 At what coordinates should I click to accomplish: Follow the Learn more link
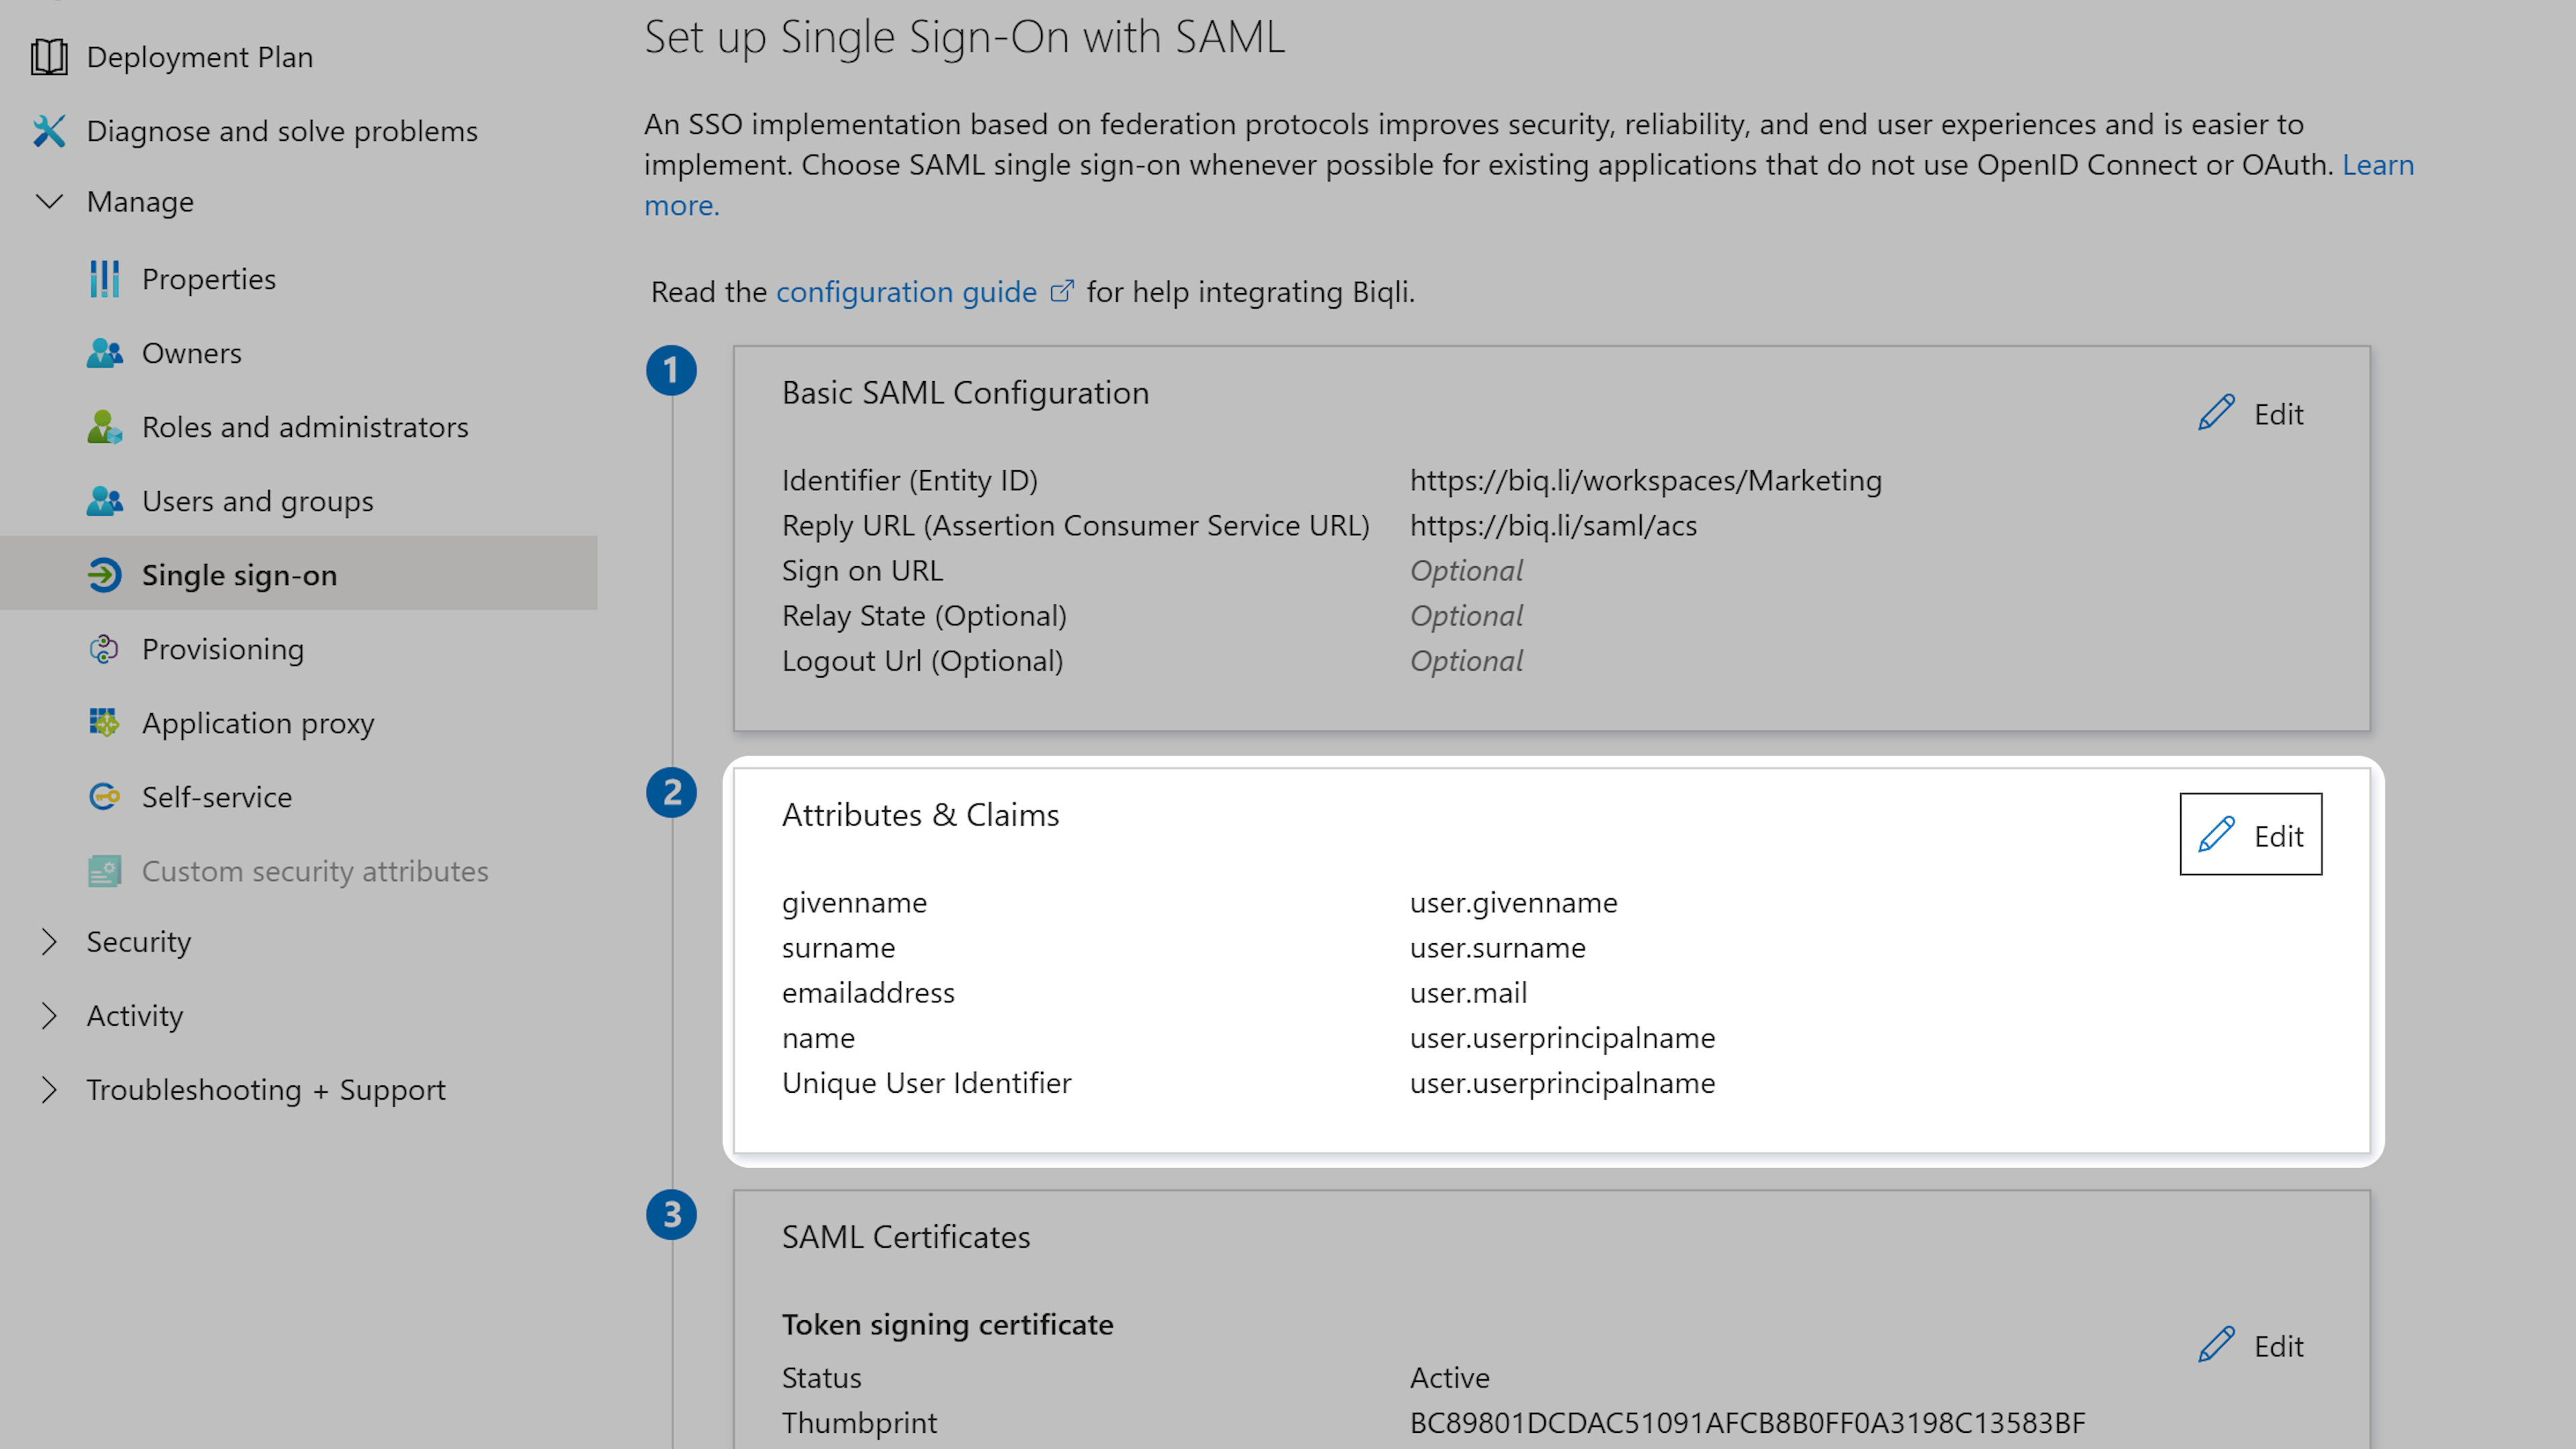pyautogui.click(x=2378, y=164)
